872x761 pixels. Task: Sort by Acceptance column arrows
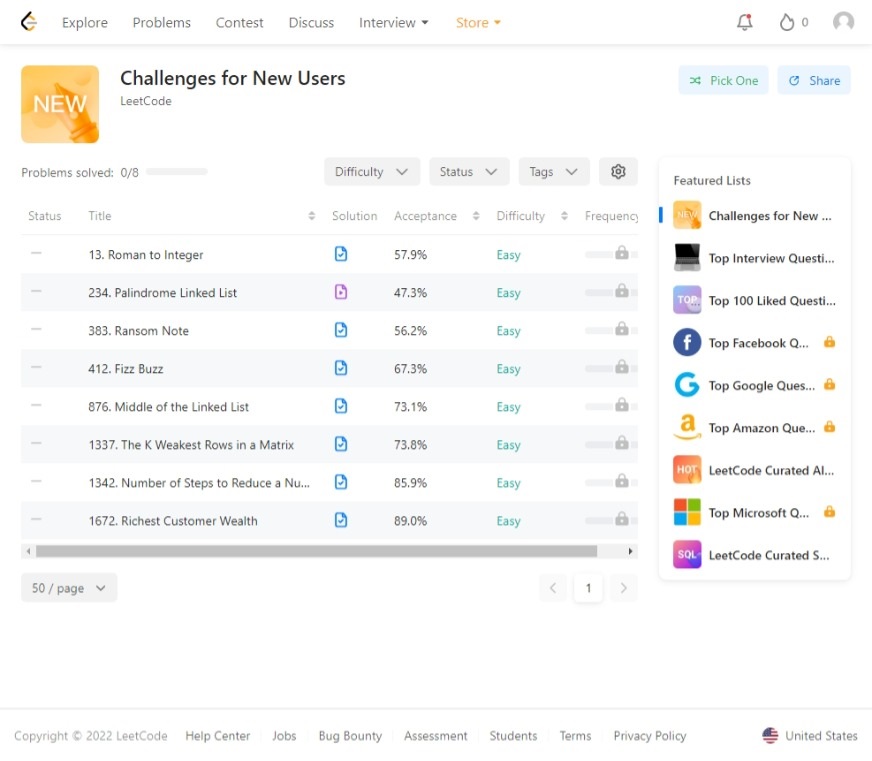pos(476,216)
